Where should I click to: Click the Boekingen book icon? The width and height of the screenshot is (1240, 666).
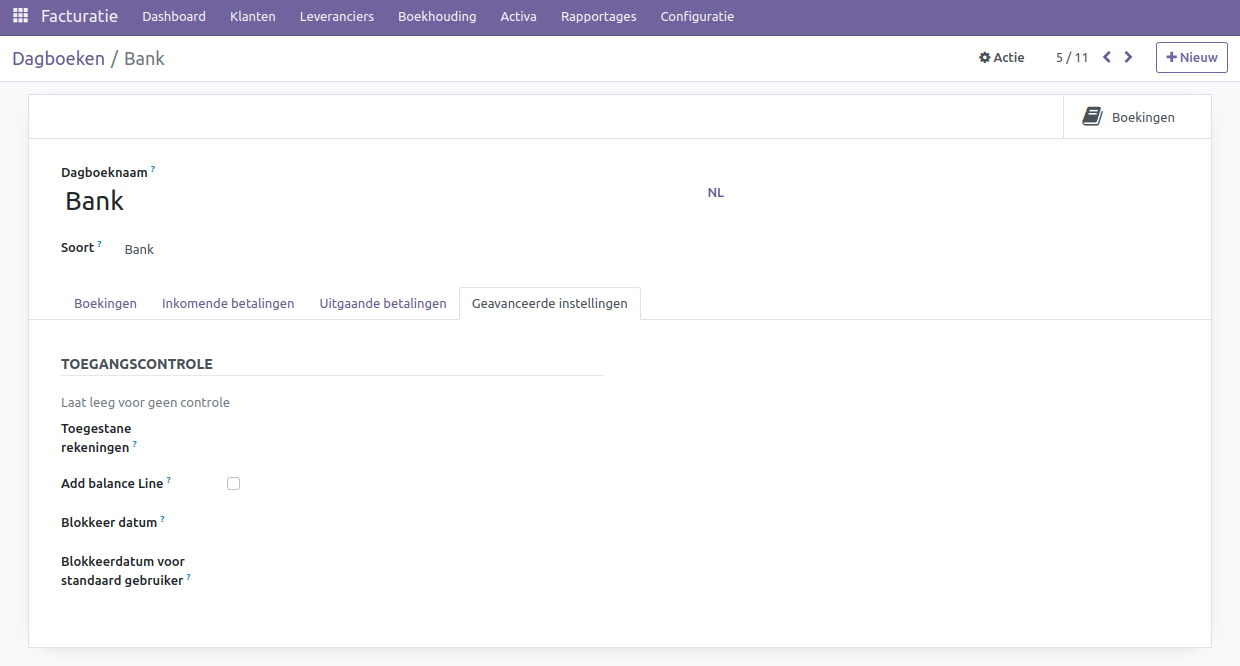click(x=1092, y=117)
